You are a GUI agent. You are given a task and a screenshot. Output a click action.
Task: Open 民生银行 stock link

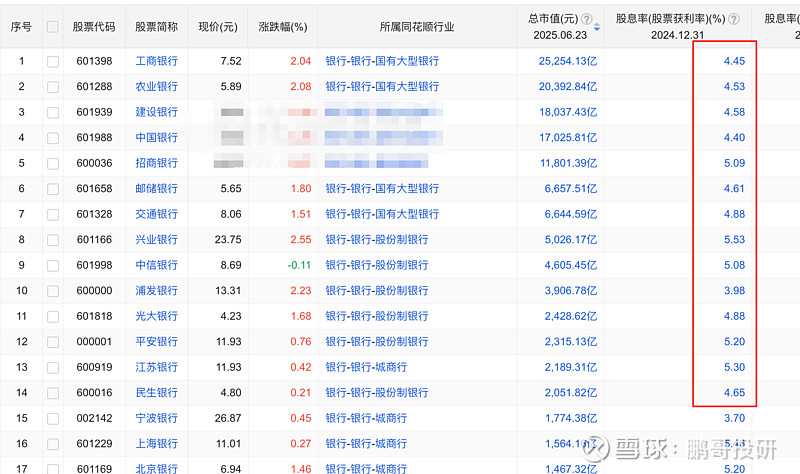[156, 393]
